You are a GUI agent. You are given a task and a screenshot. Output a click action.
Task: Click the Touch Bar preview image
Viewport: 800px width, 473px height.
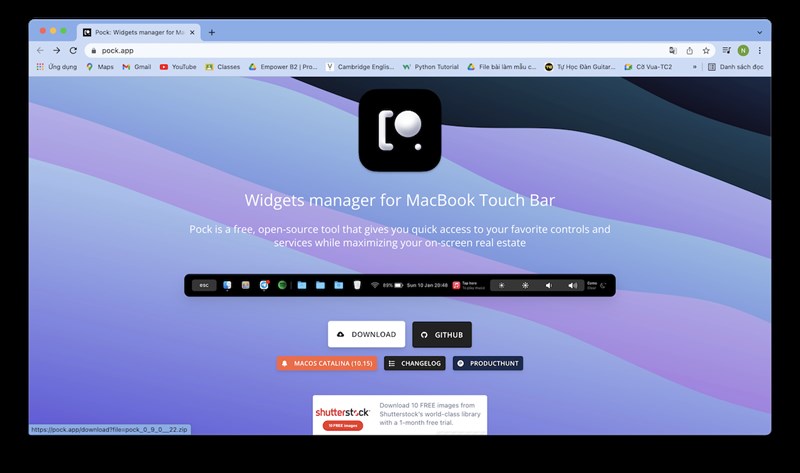click(400, 285)
